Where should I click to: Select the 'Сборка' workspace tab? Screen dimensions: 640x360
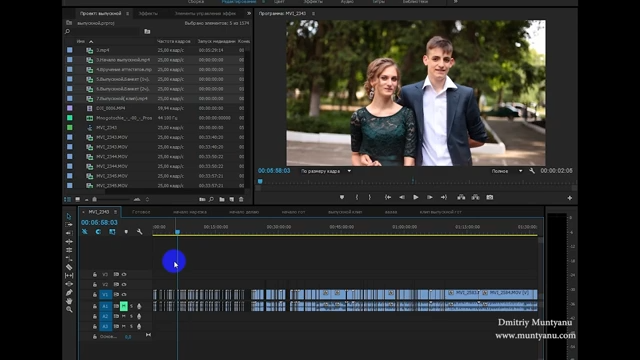coord(196,2)
